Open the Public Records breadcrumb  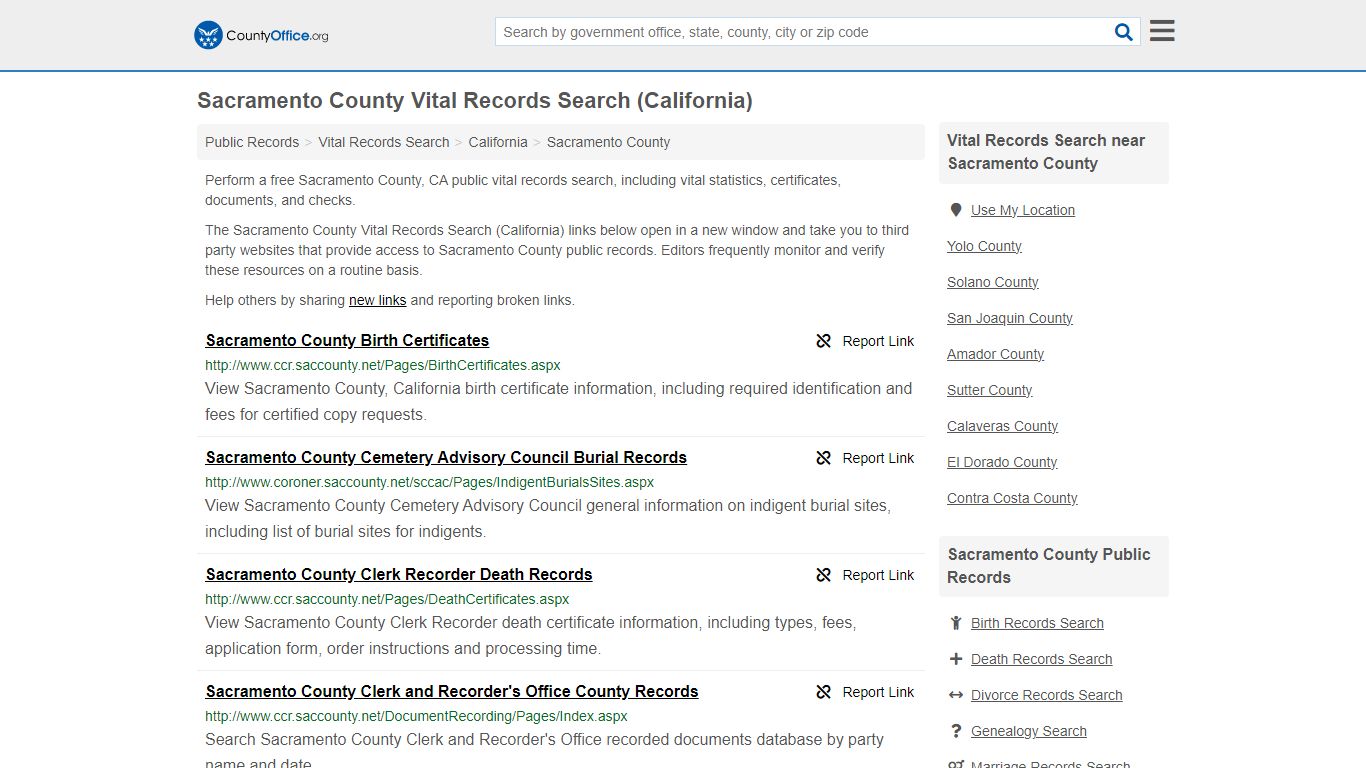point(252,142)
